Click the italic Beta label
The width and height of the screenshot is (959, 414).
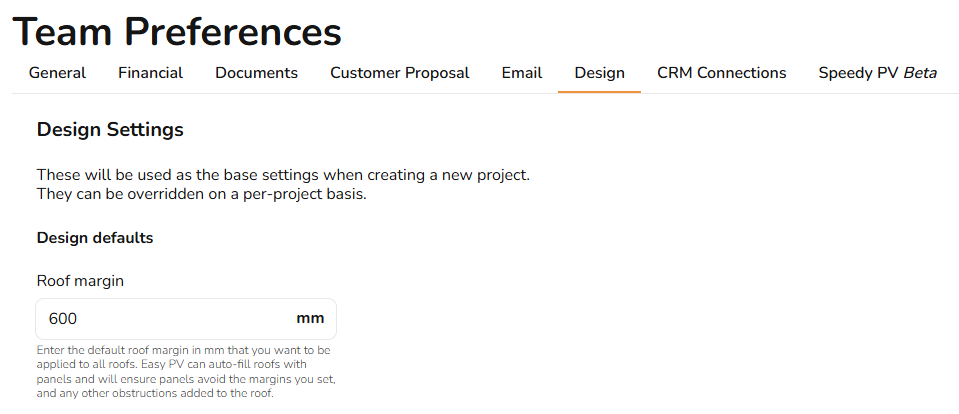[920, 73]
